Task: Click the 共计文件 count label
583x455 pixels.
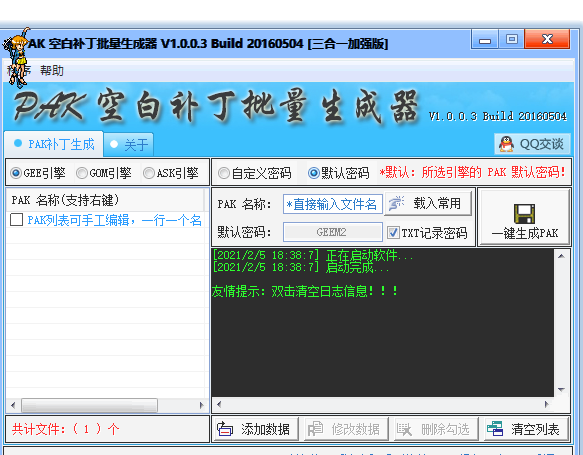Action: click(x=66, y=429)
